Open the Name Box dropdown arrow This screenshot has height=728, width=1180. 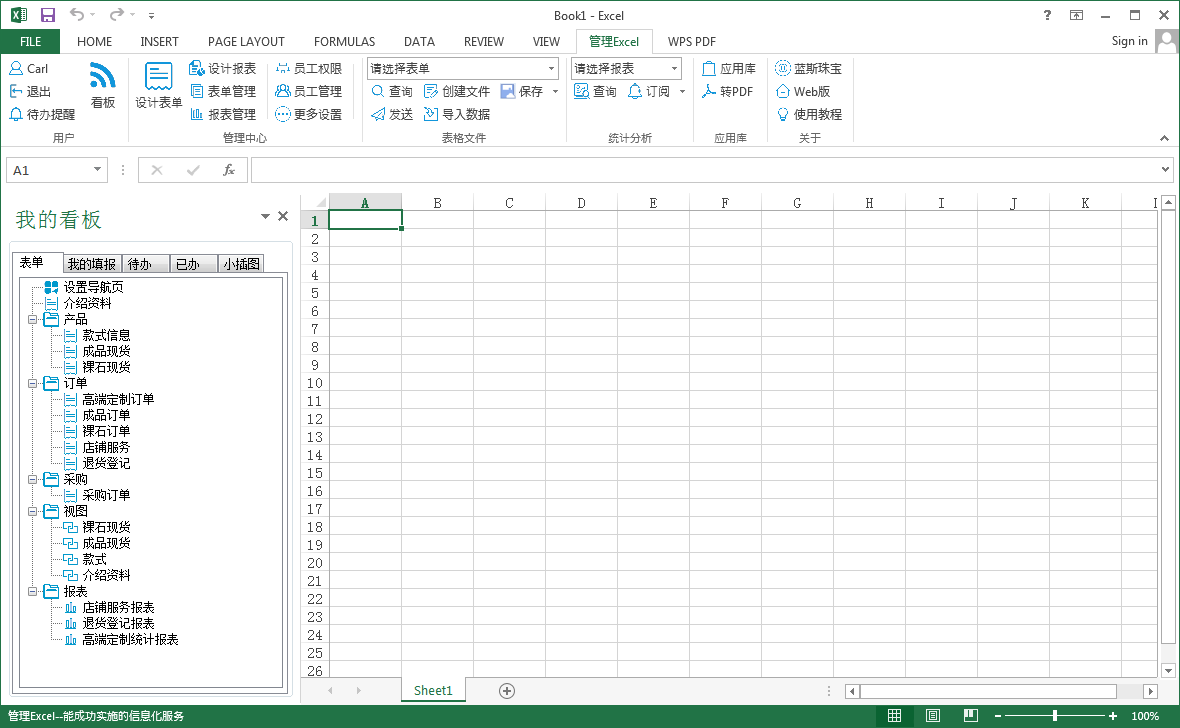[97, 169]
